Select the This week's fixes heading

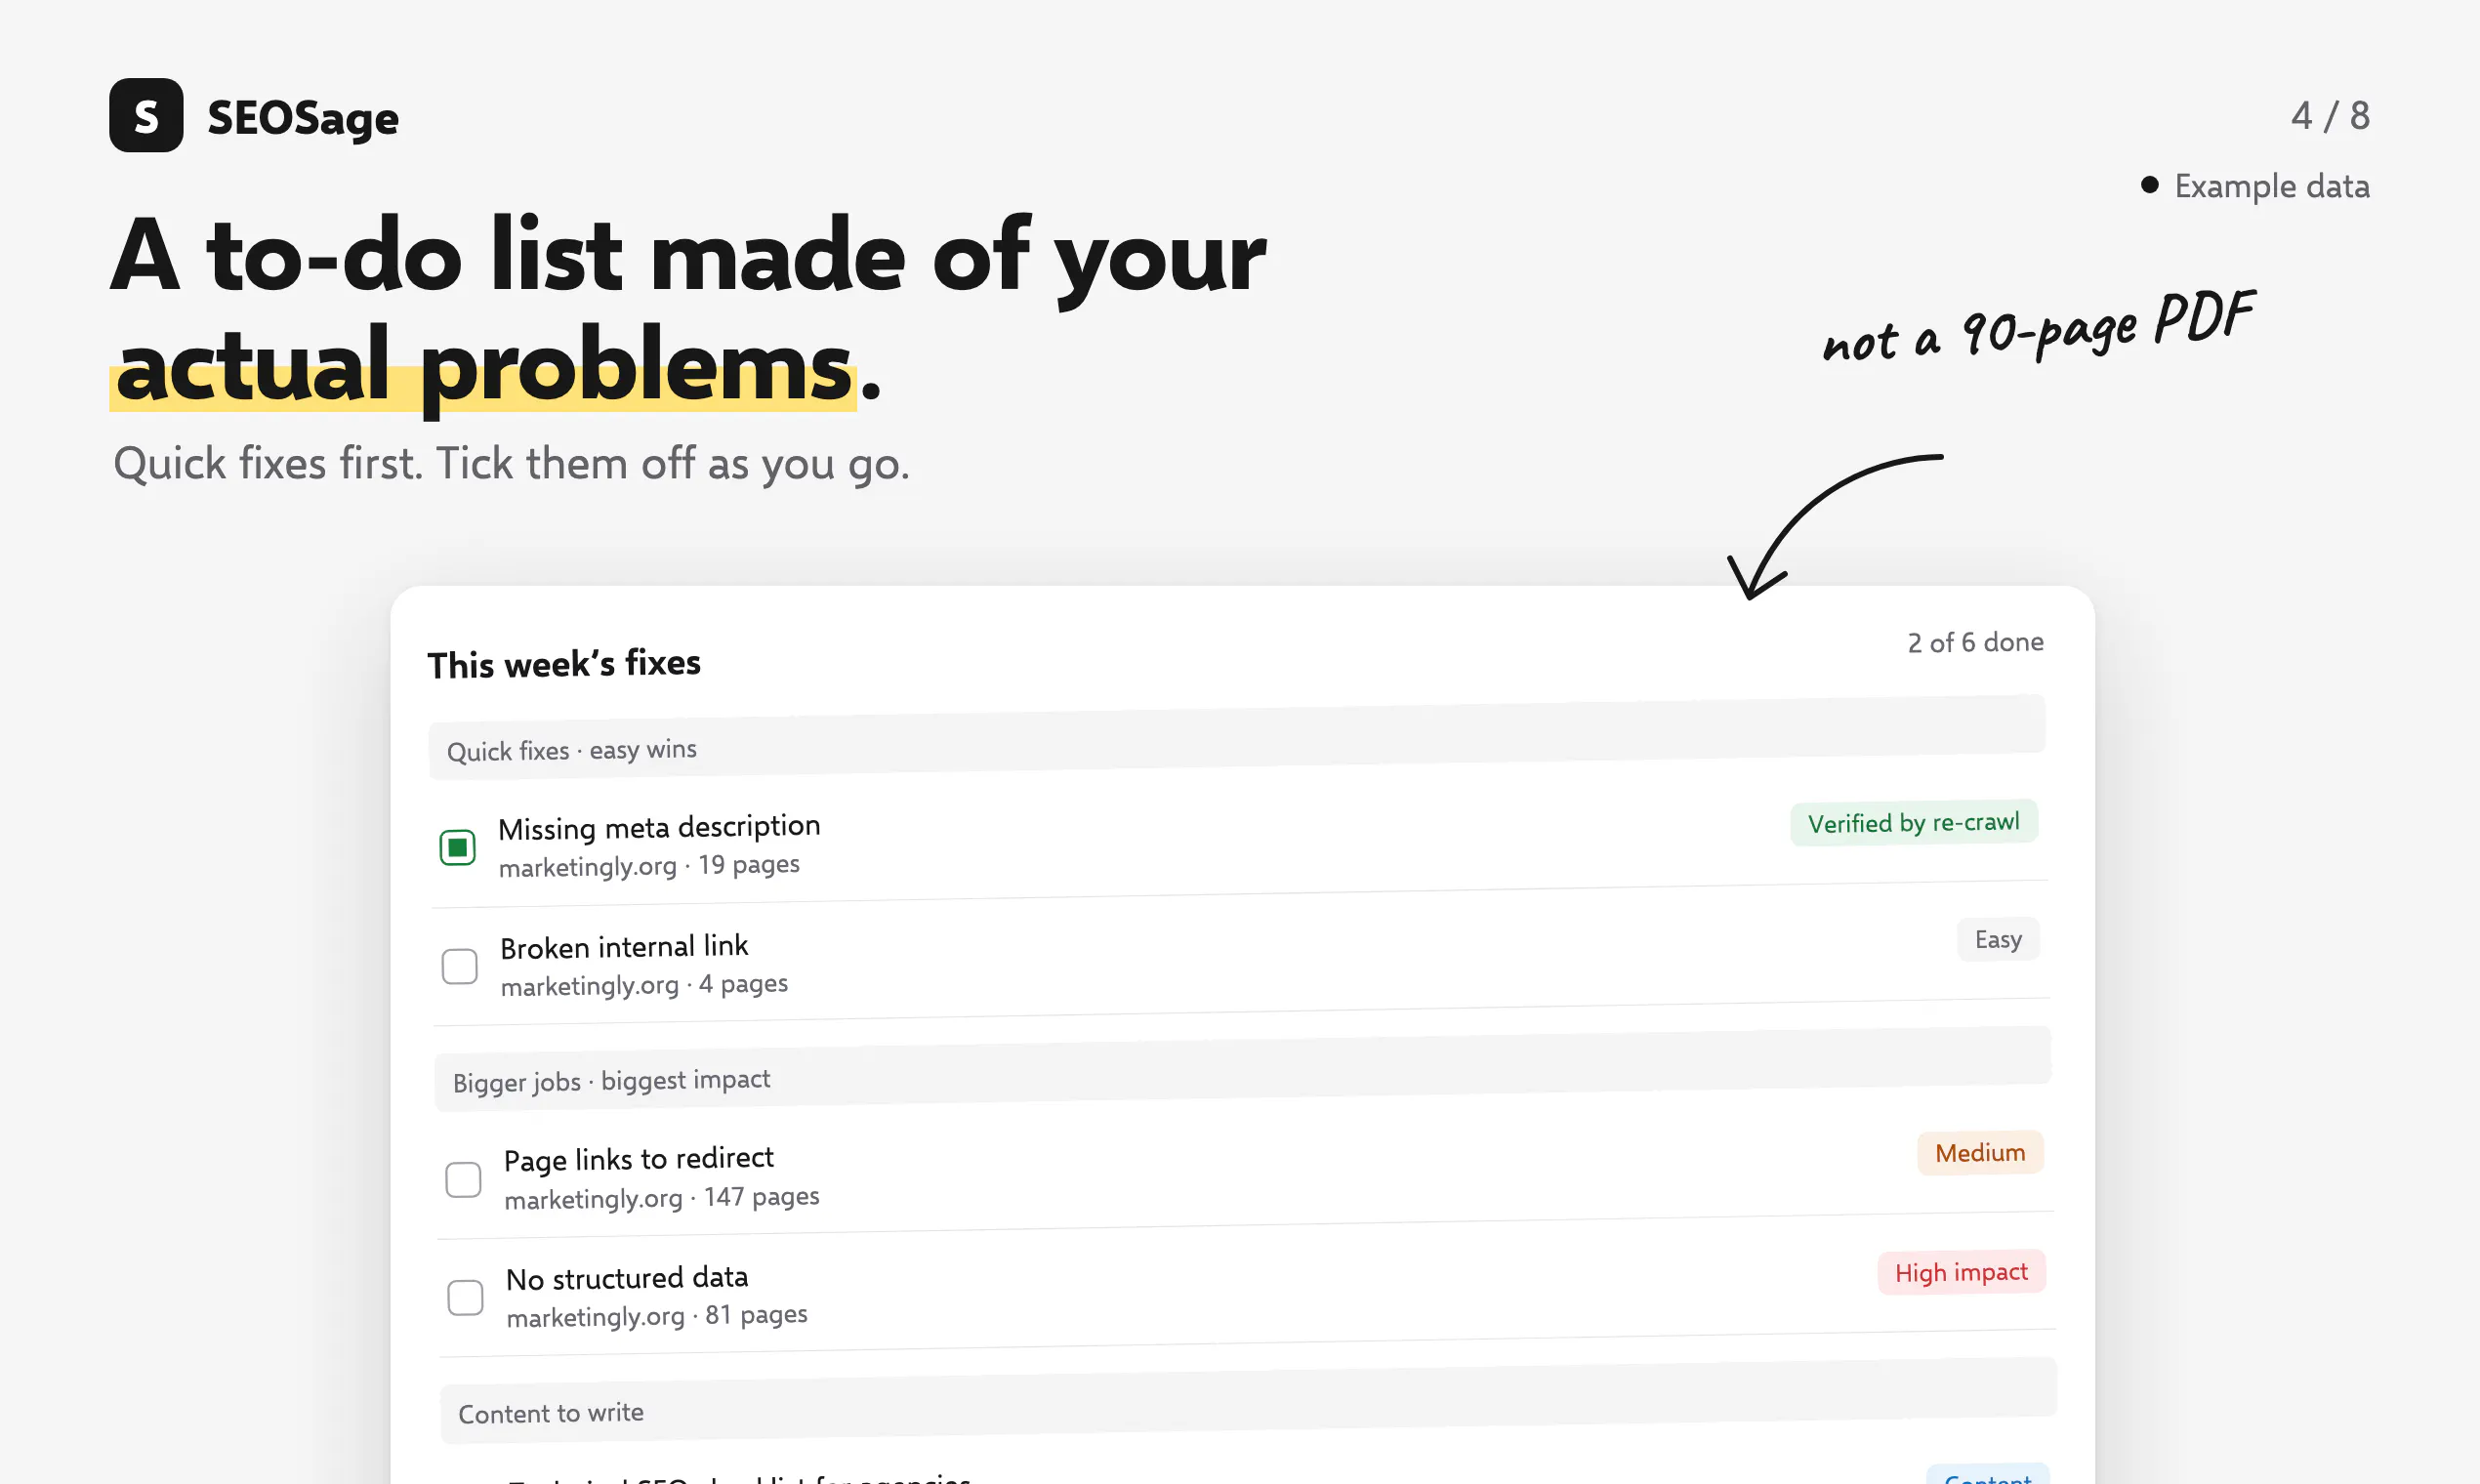coord(564,664)
